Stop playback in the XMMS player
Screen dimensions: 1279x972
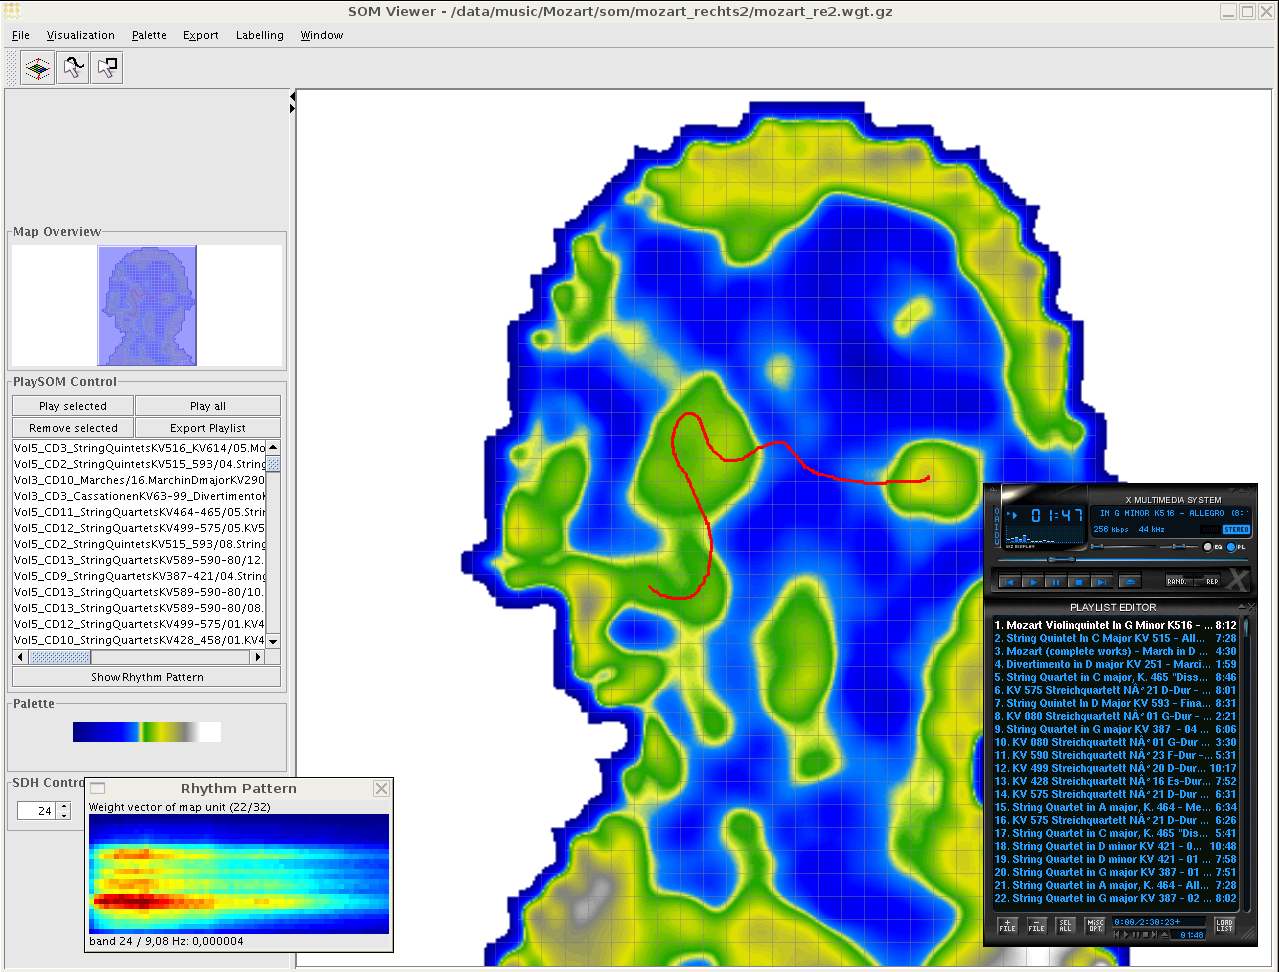1078,581
